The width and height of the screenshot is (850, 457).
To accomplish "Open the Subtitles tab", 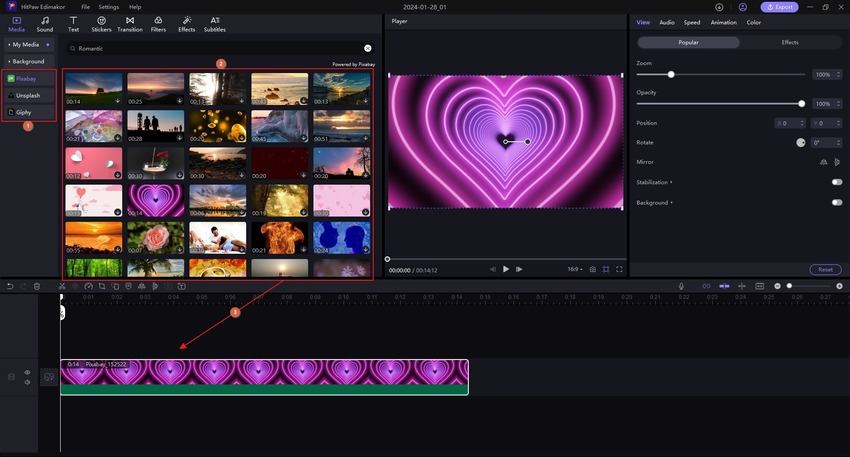I will point(215,24).
